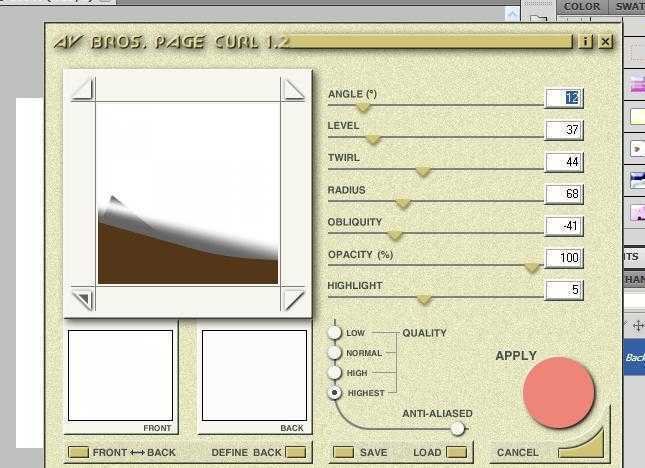Click the Level slider handle
Screen dimensions: 645x468
coord(373,140)
